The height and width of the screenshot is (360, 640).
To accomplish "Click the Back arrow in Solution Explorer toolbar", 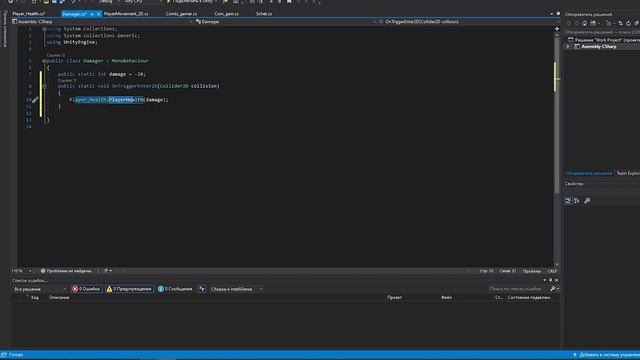I will 569,23.
